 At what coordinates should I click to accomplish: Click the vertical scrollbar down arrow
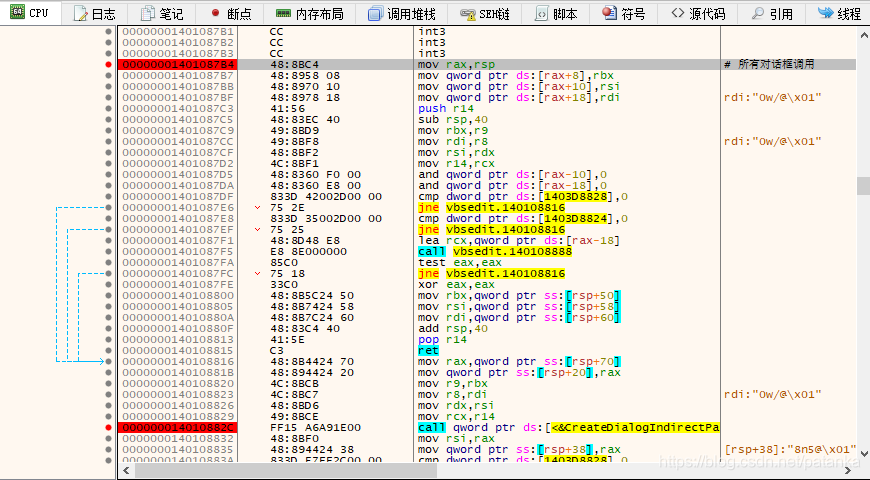863,456
